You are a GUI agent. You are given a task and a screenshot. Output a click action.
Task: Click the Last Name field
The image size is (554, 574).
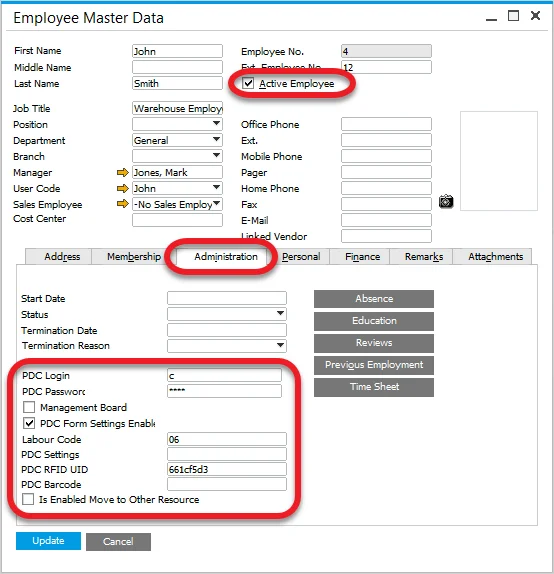(177, 83)
